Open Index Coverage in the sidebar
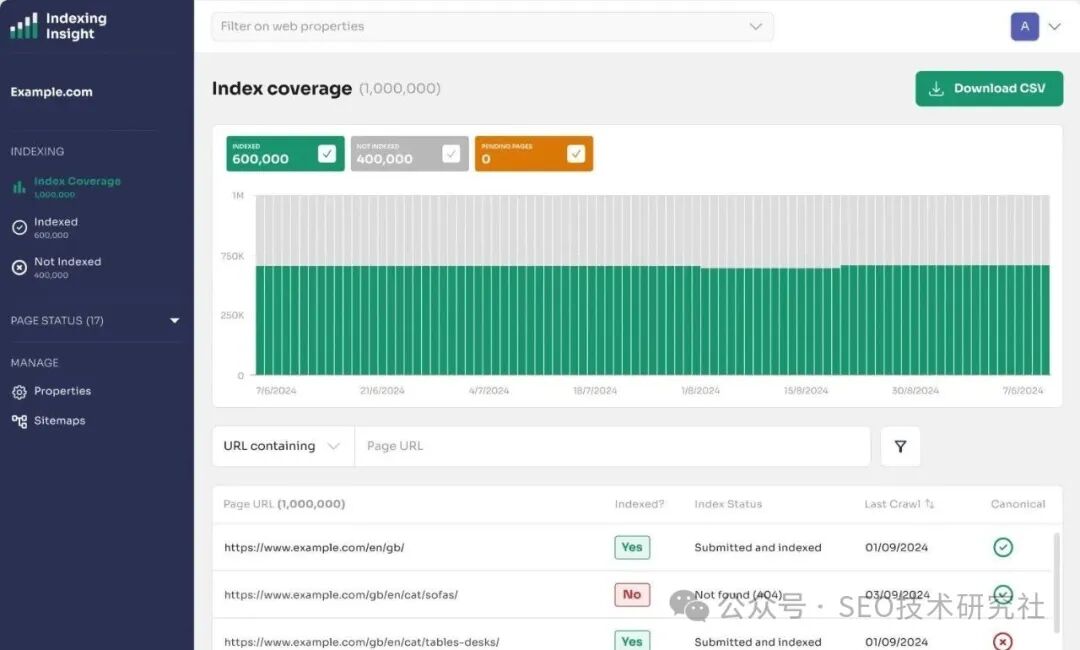The width and height of the screenshot is (1080, 650). (77, 182)
